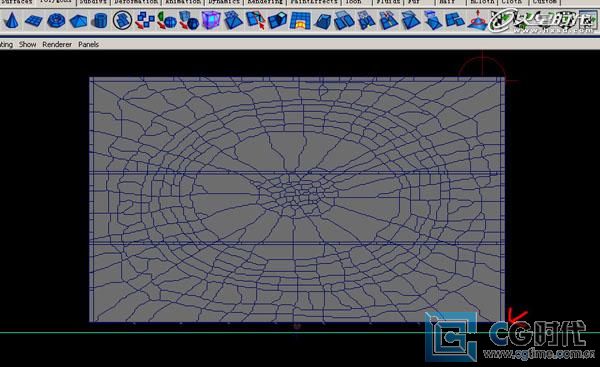Click the two overlapping planes shelf icon

pyautogui.click(x=455, y=21)
